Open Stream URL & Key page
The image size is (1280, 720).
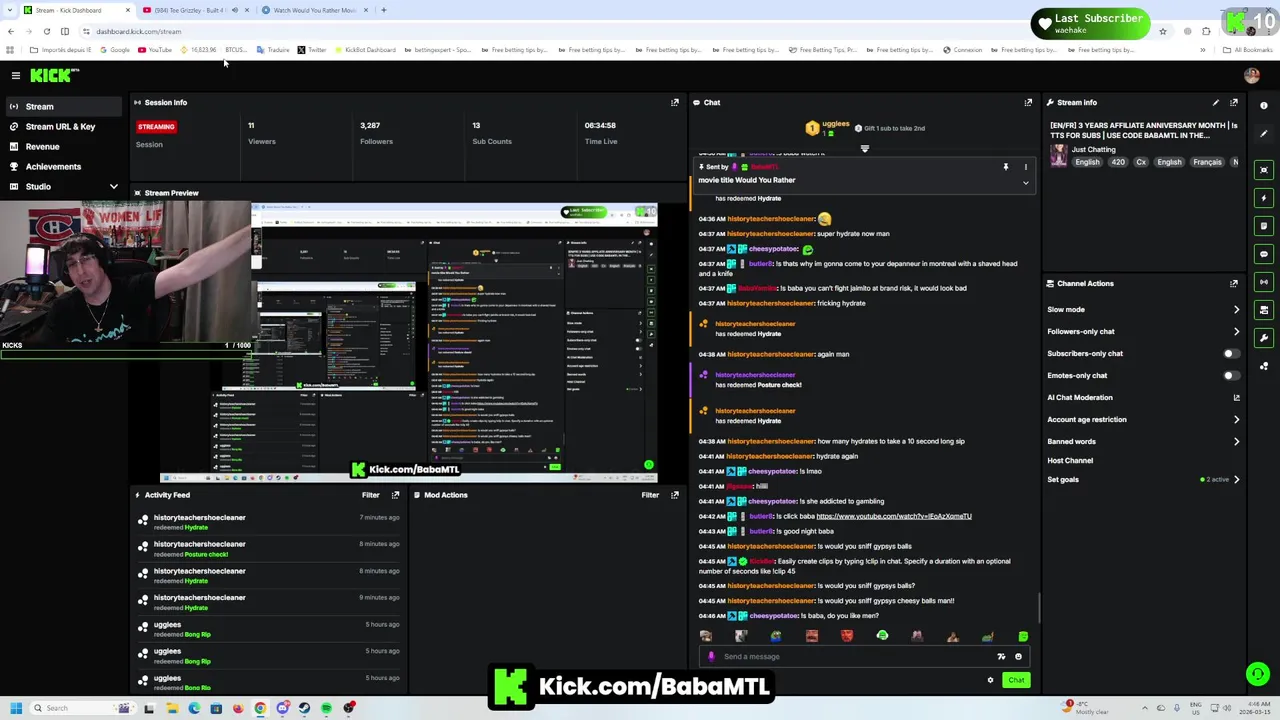(x=60, y=126)
